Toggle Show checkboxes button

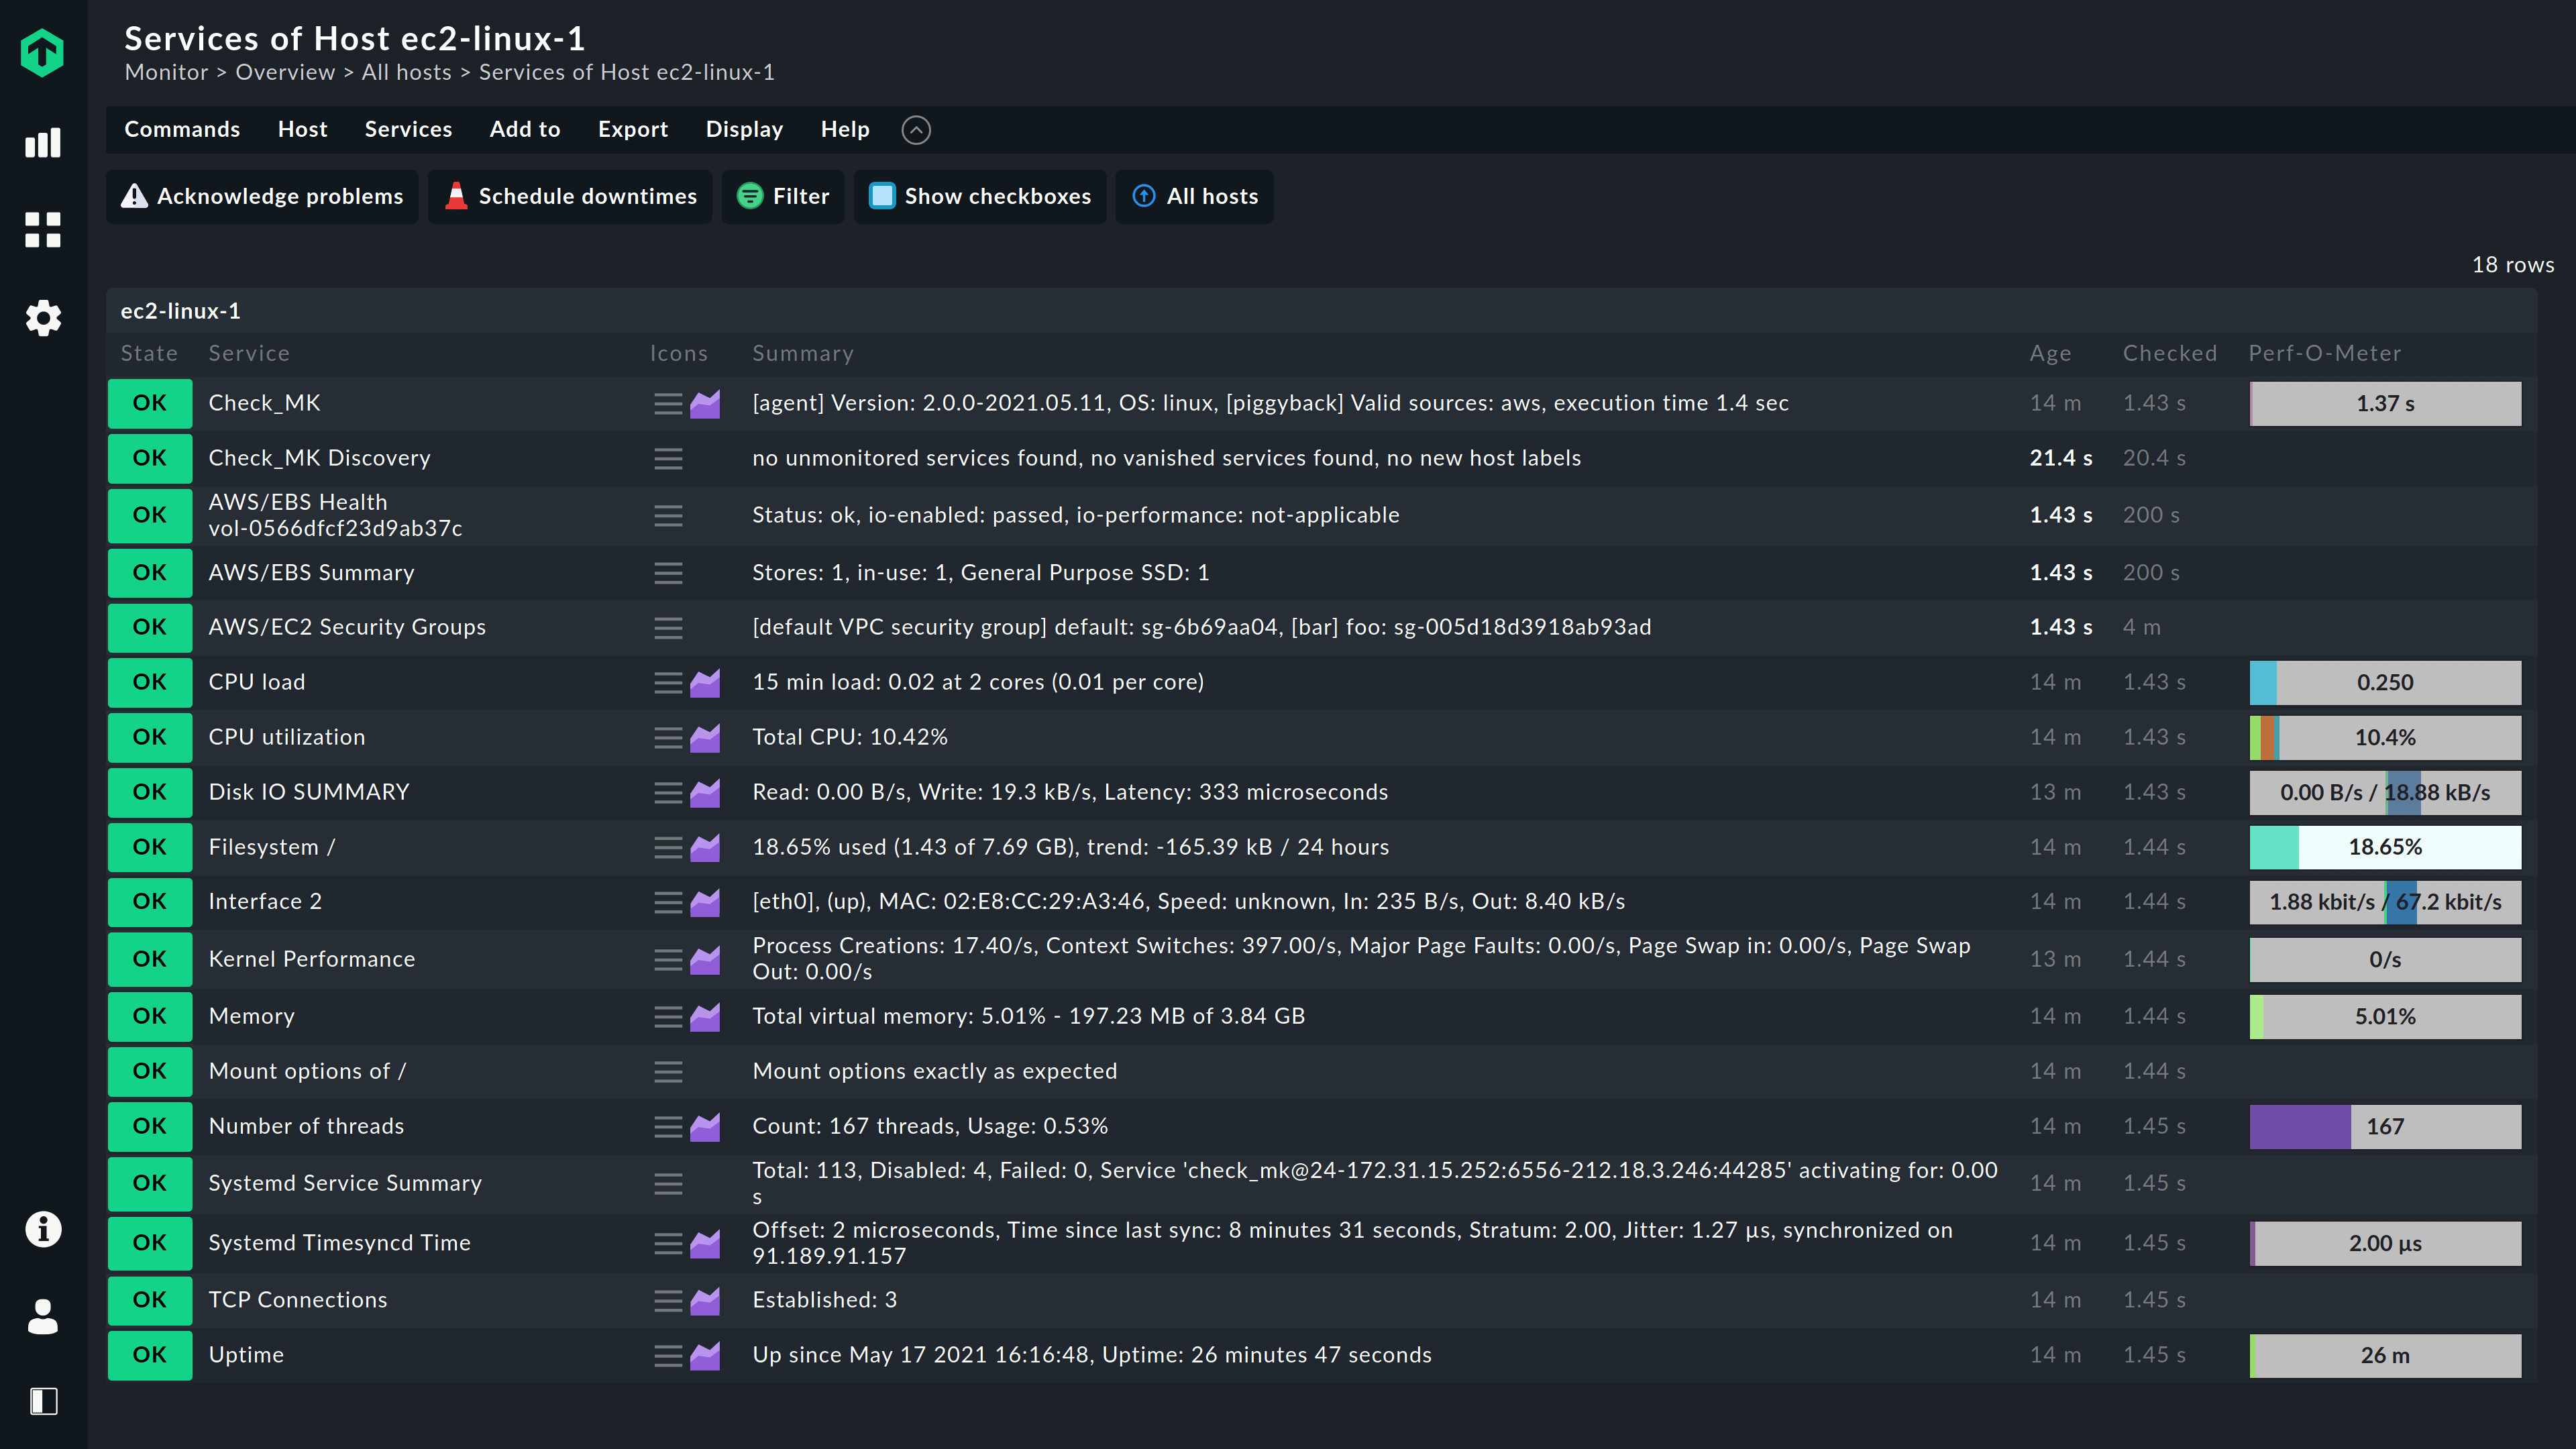pyautogui.click(x=979, y=197)
